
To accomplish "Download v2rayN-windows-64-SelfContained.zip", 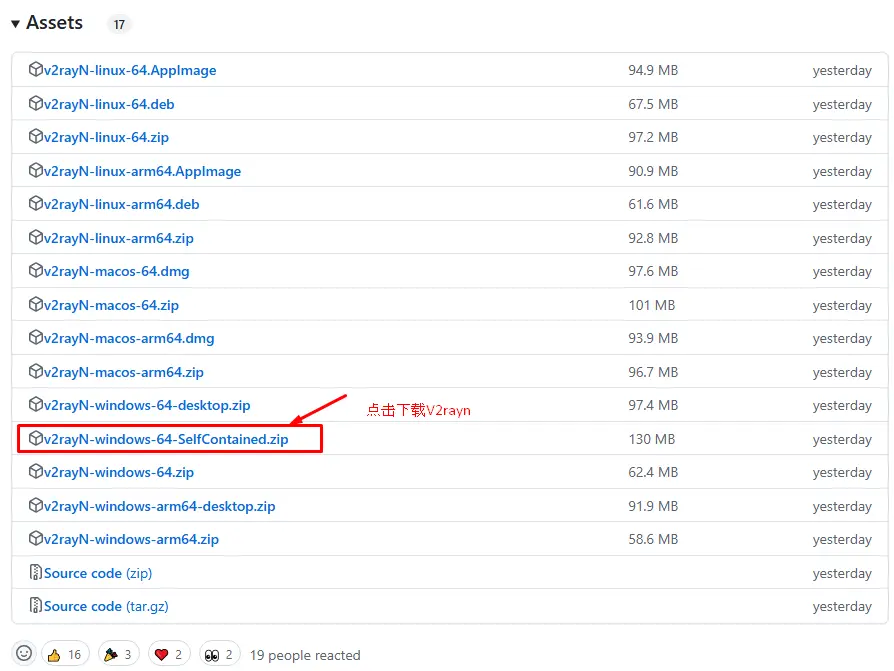I will pyautogui.click(x=166, y=439).
